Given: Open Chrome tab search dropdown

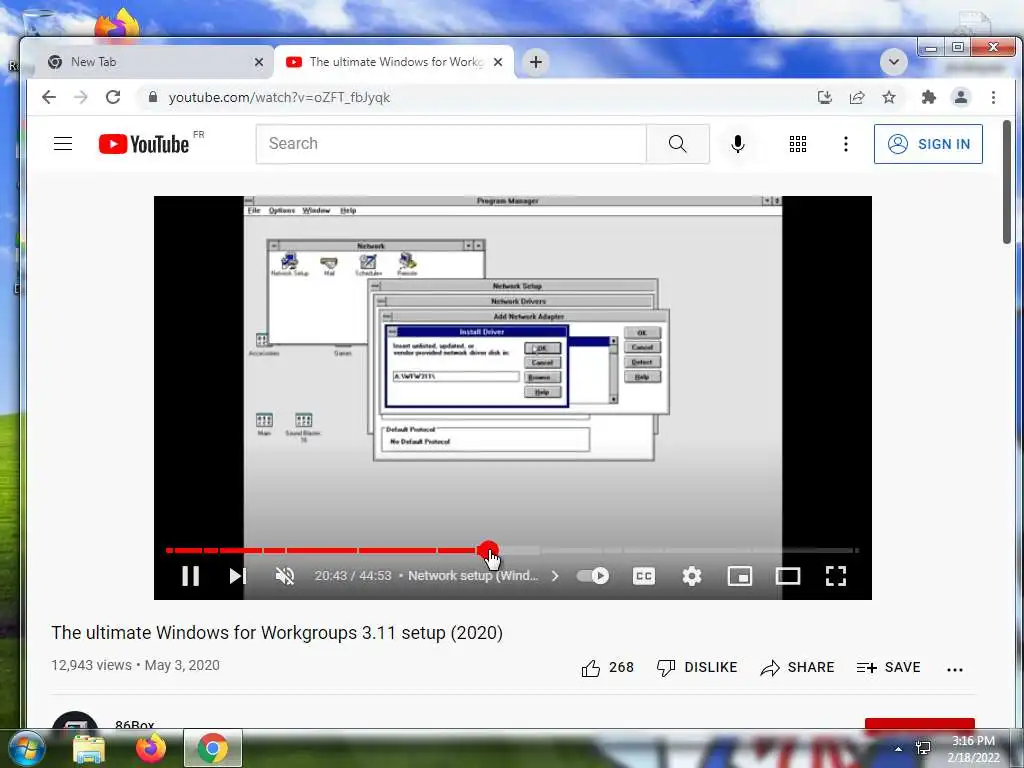Looking at the screenshot, I should pos(893,62).
